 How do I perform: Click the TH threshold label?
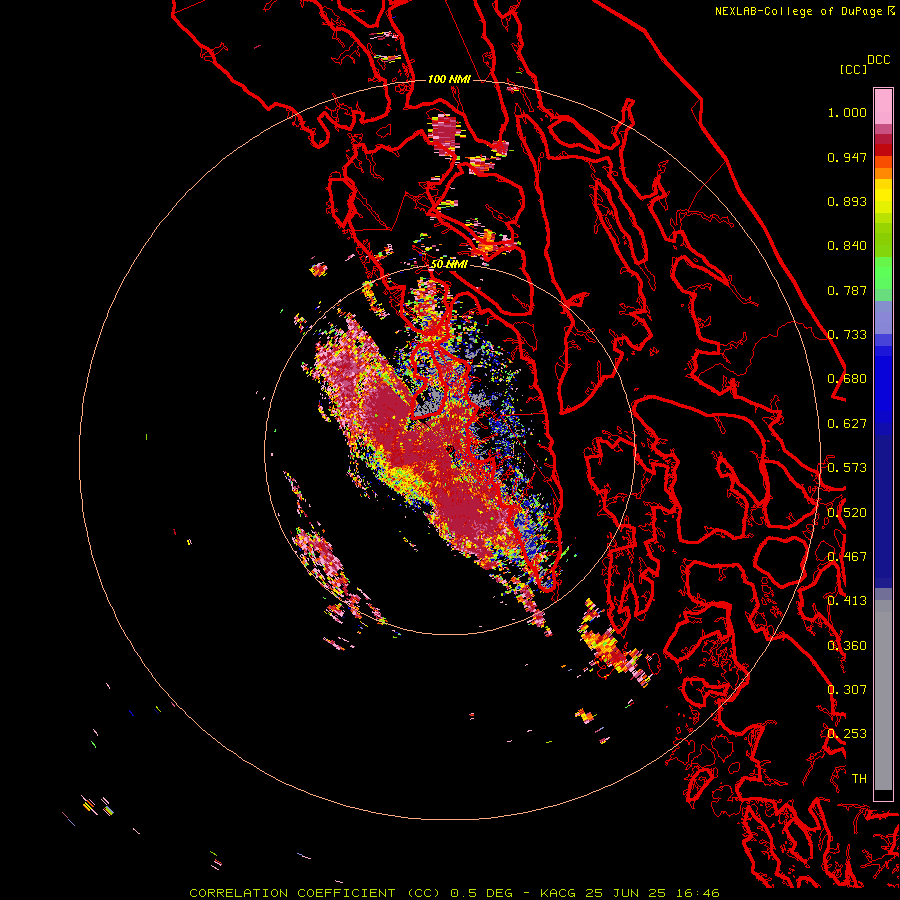click(x=859, y=779)
